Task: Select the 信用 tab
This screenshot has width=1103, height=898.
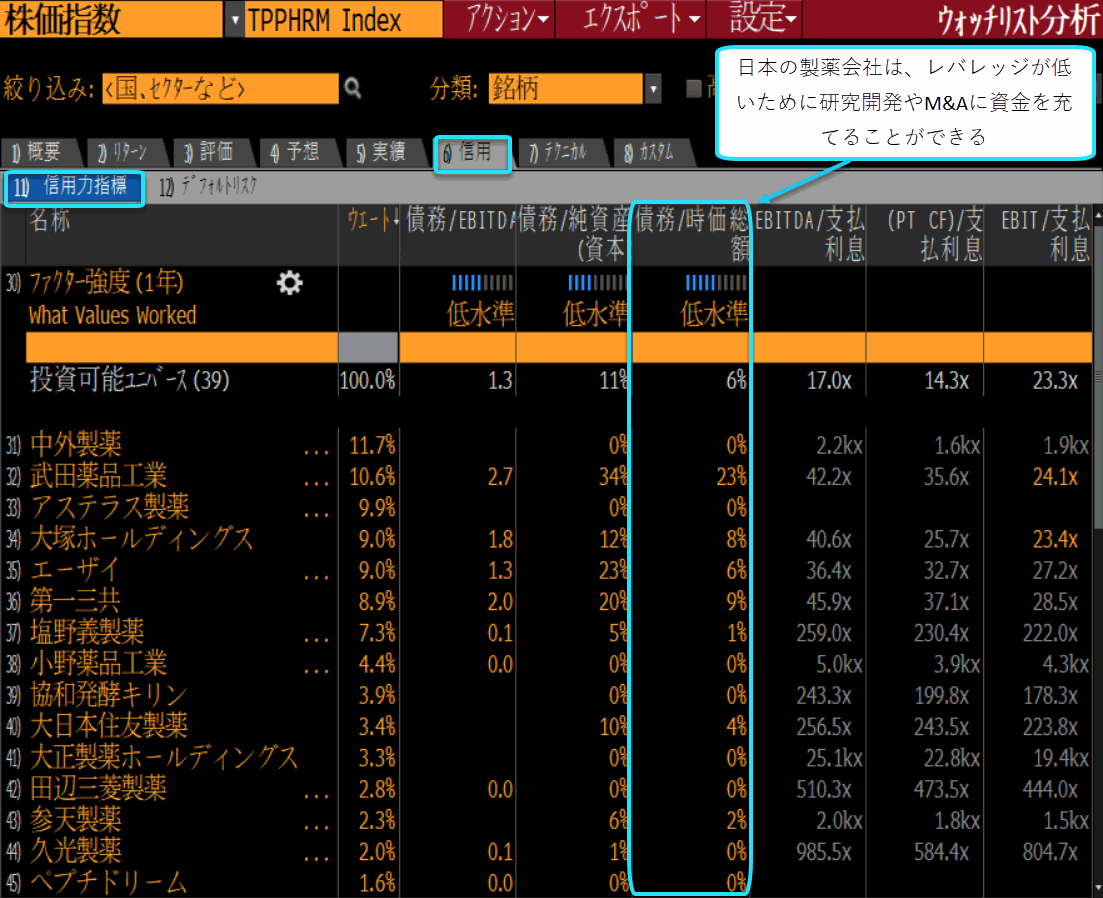Action: 472,153
